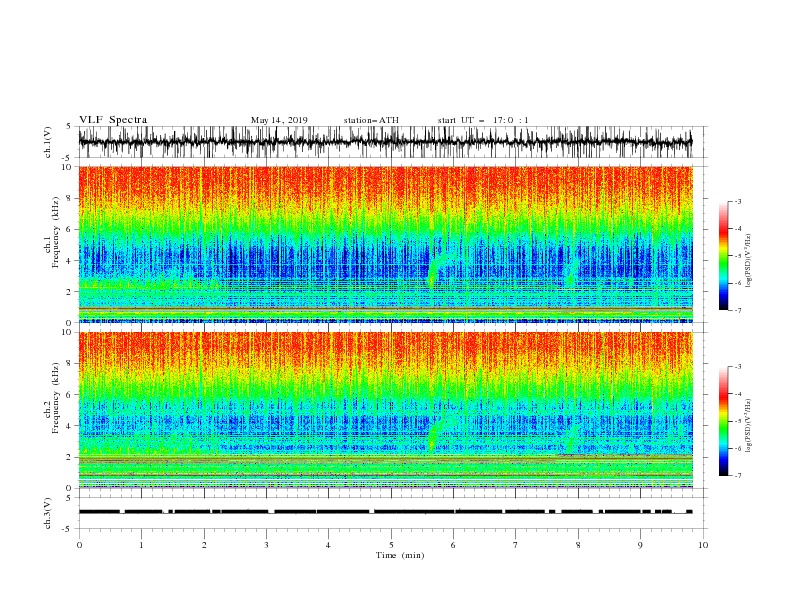Click the 'May 14, 2019' date label

click(x=279, y=120)
